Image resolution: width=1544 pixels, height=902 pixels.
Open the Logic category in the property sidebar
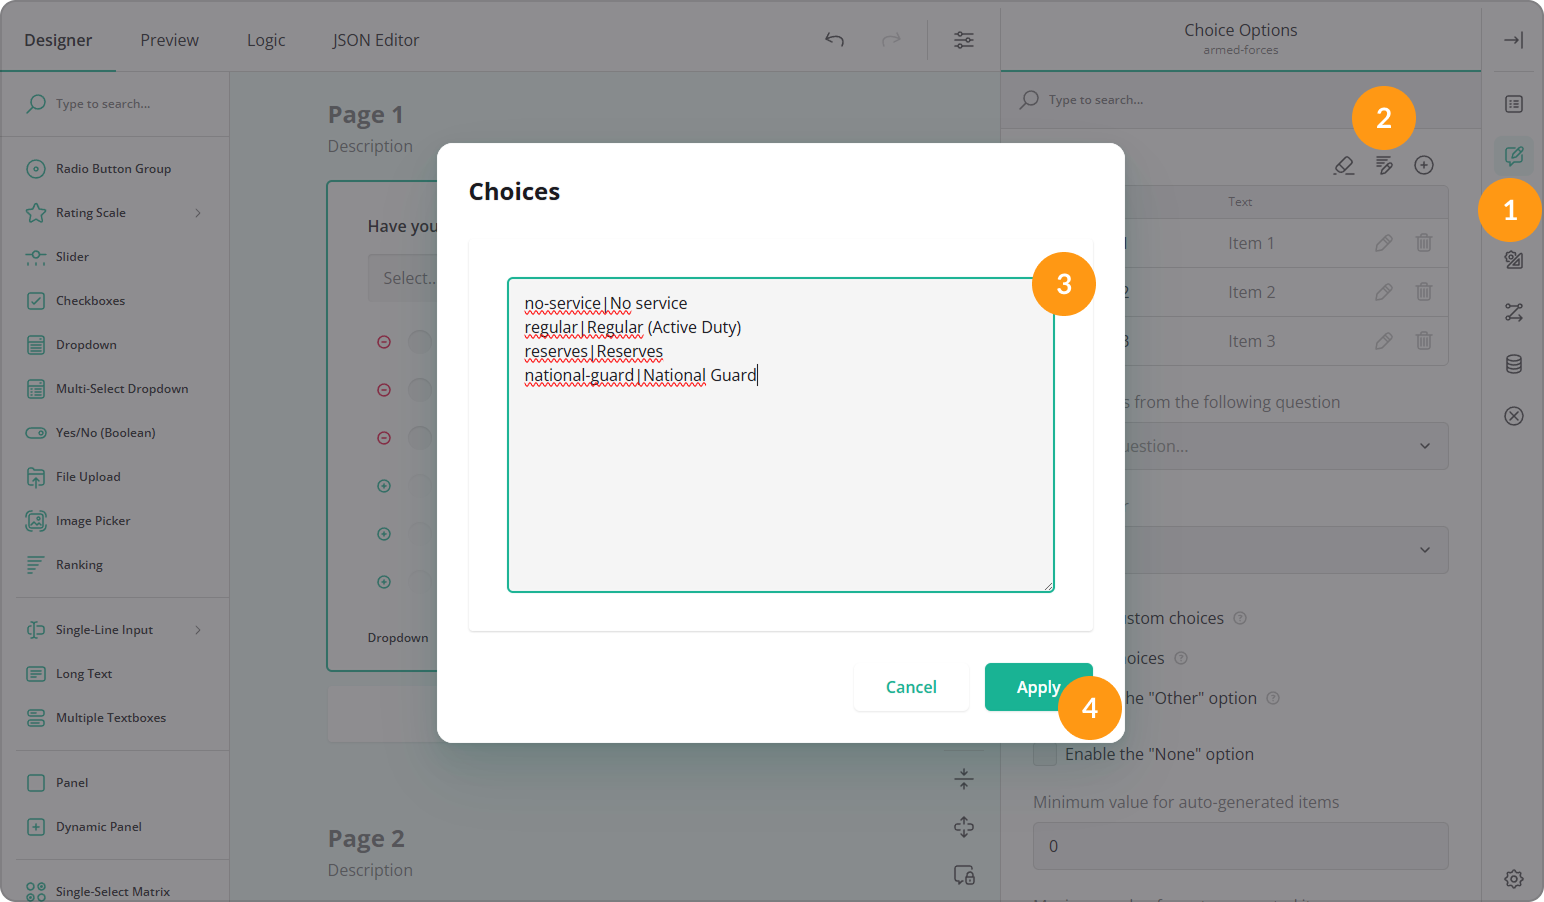[1513, 312]
